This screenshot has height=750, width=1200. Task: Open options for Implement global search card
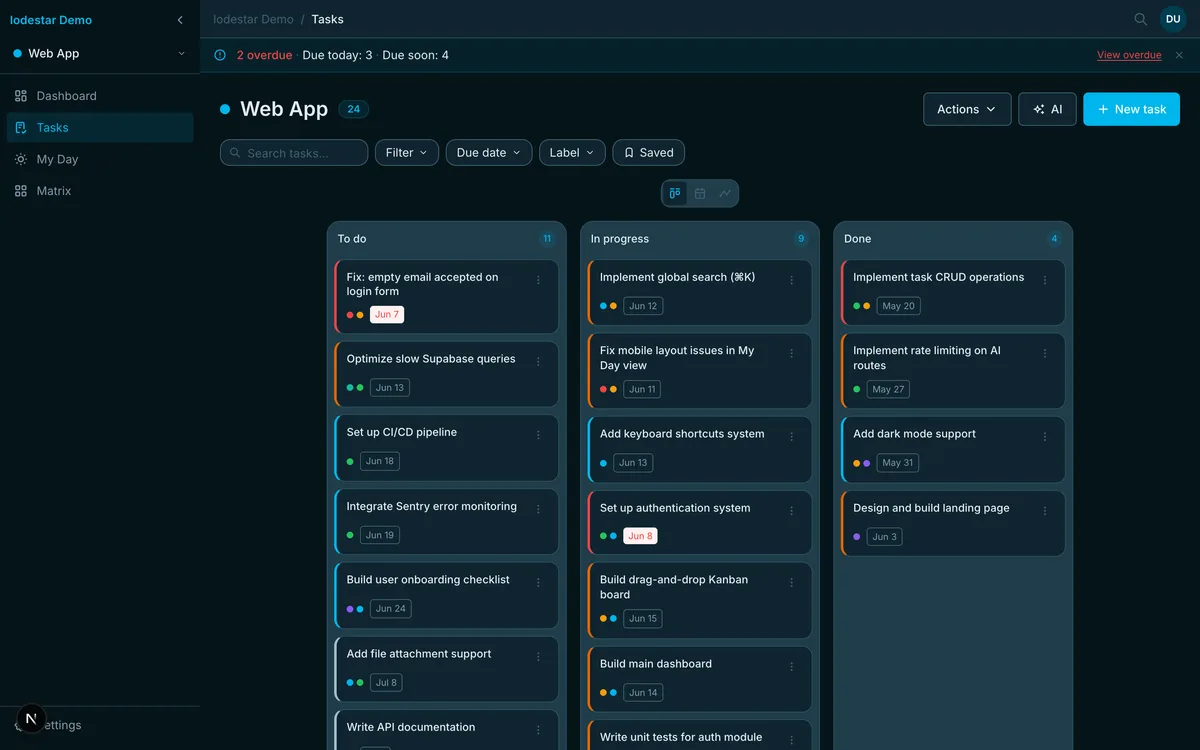[x=792, y=280]
